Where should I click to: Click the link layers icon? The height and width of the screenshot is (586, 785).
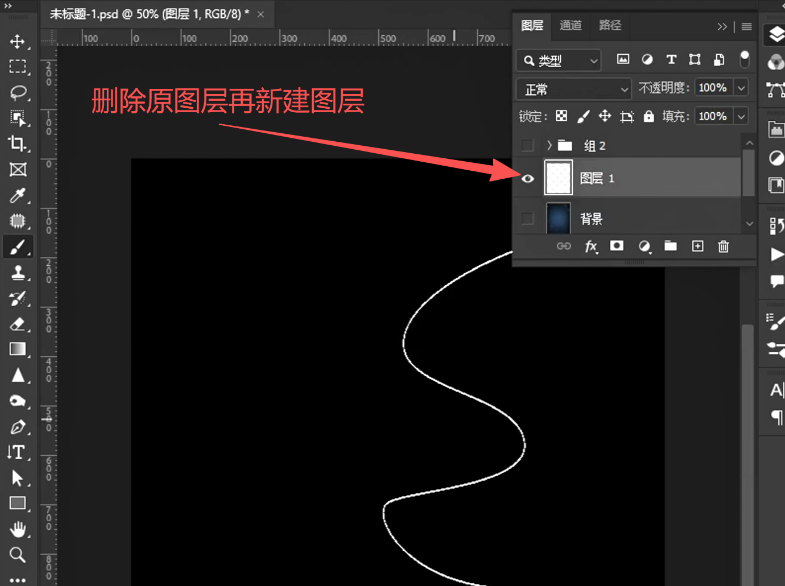(x=564, y=246)
